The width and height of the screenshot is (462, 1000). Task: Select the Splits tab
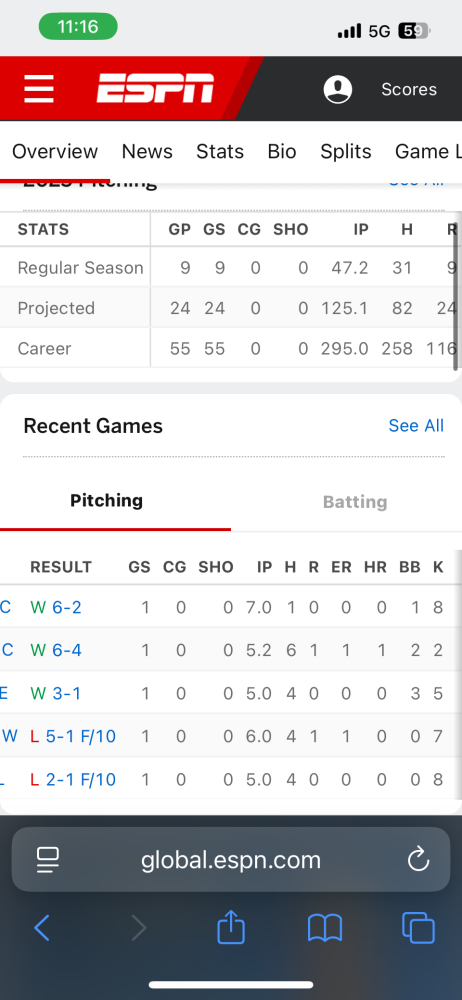[345, 151]
